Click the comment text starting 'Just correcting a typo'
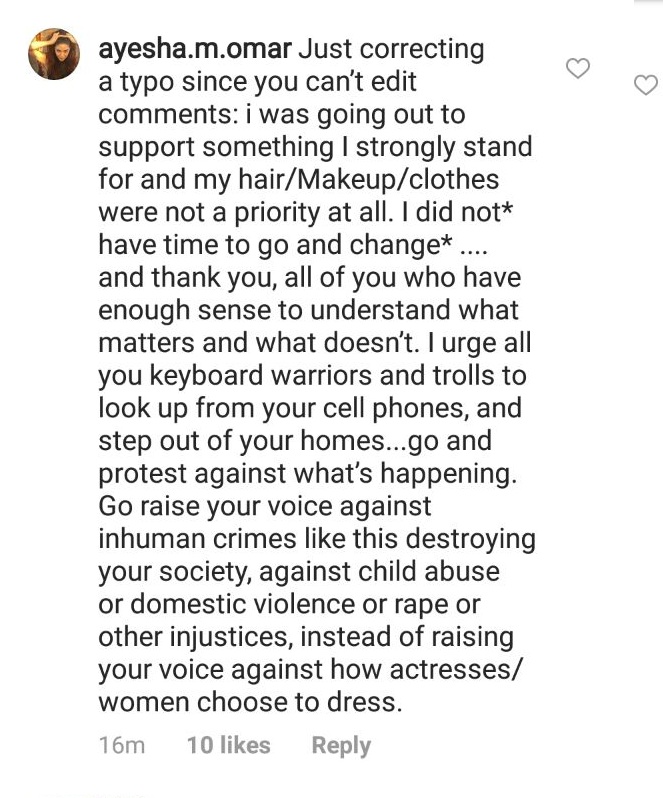 pyautogui.click(x=315, y=375)
